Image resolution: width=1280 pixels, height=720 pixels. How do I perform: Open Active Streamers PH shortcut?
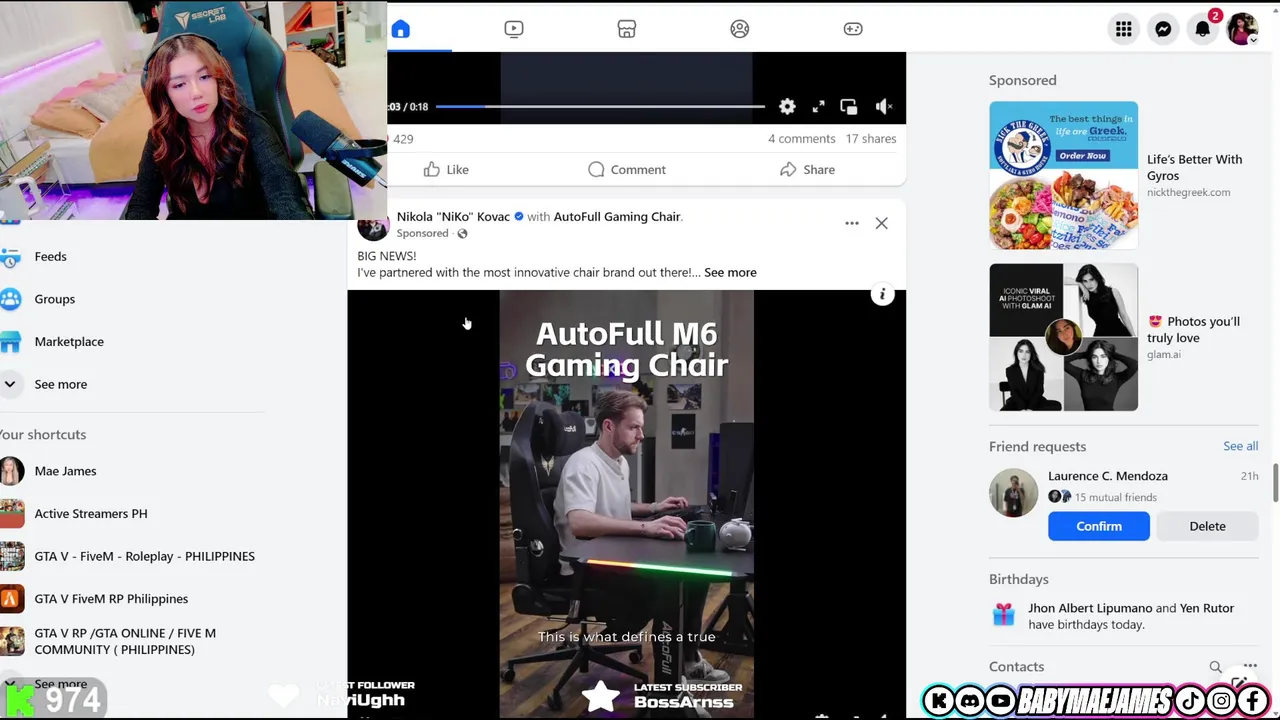pos(90,513)
